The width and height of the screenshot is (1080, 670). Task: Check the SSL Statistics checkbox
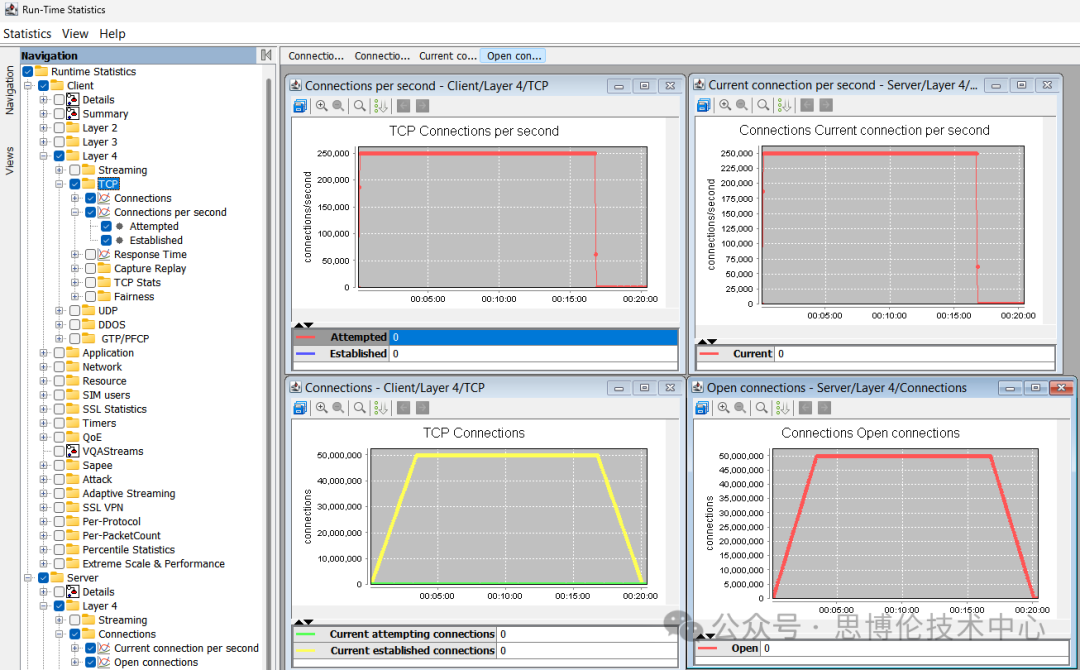pyautogui.click(x=59, y=409)
